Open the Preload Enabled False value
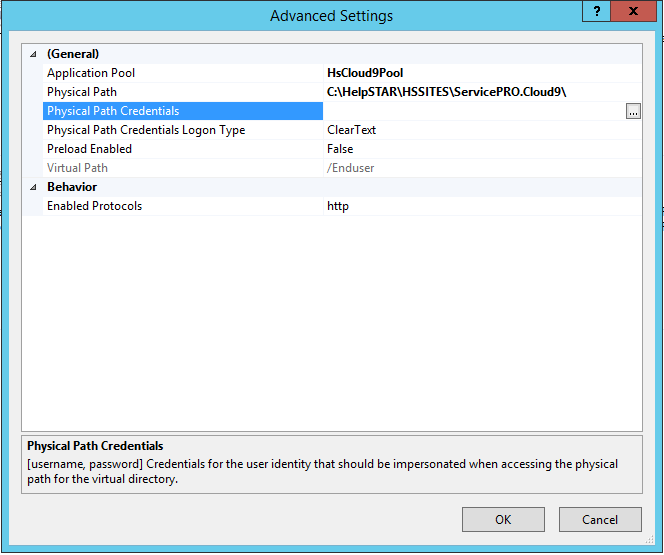Viewport: 664px width, 555px height. [x=340, y=149]
